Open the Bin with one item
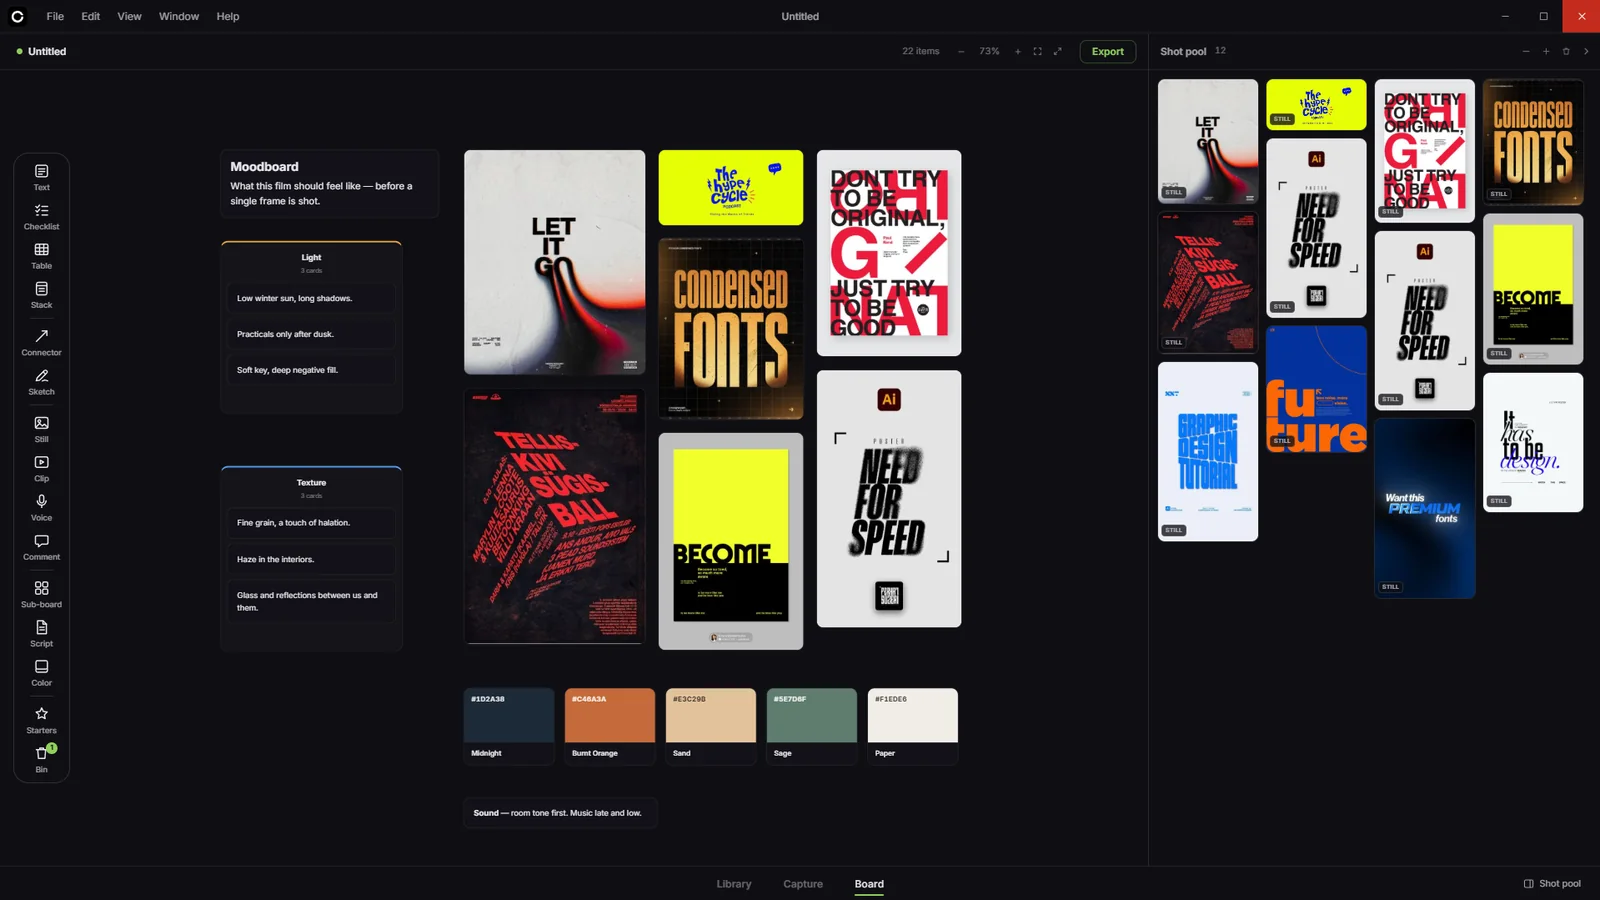 coord(41,759)
